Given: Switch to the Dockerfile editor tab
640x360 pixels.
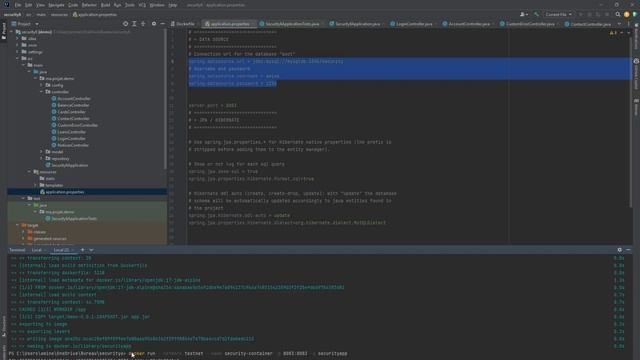Looking at the screenshot, I should point(183,24).
